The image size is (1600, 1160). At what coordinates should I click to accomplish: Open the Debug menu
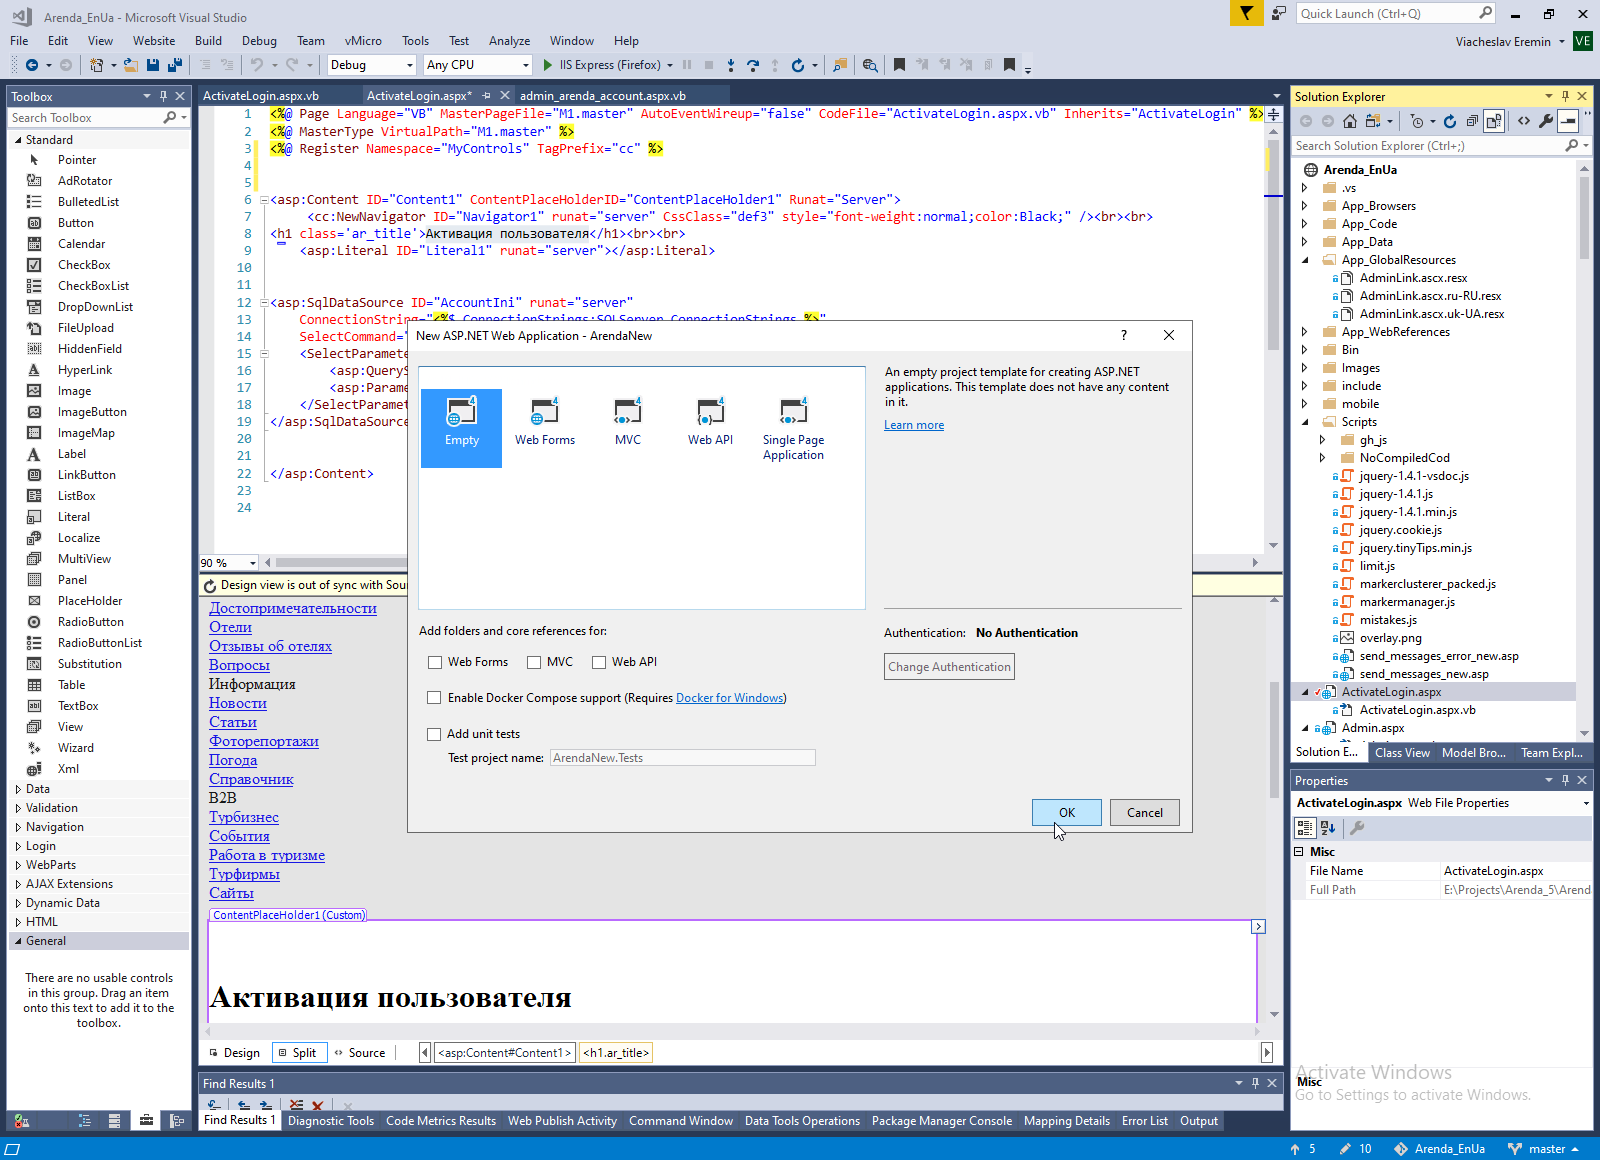(259, 41)
